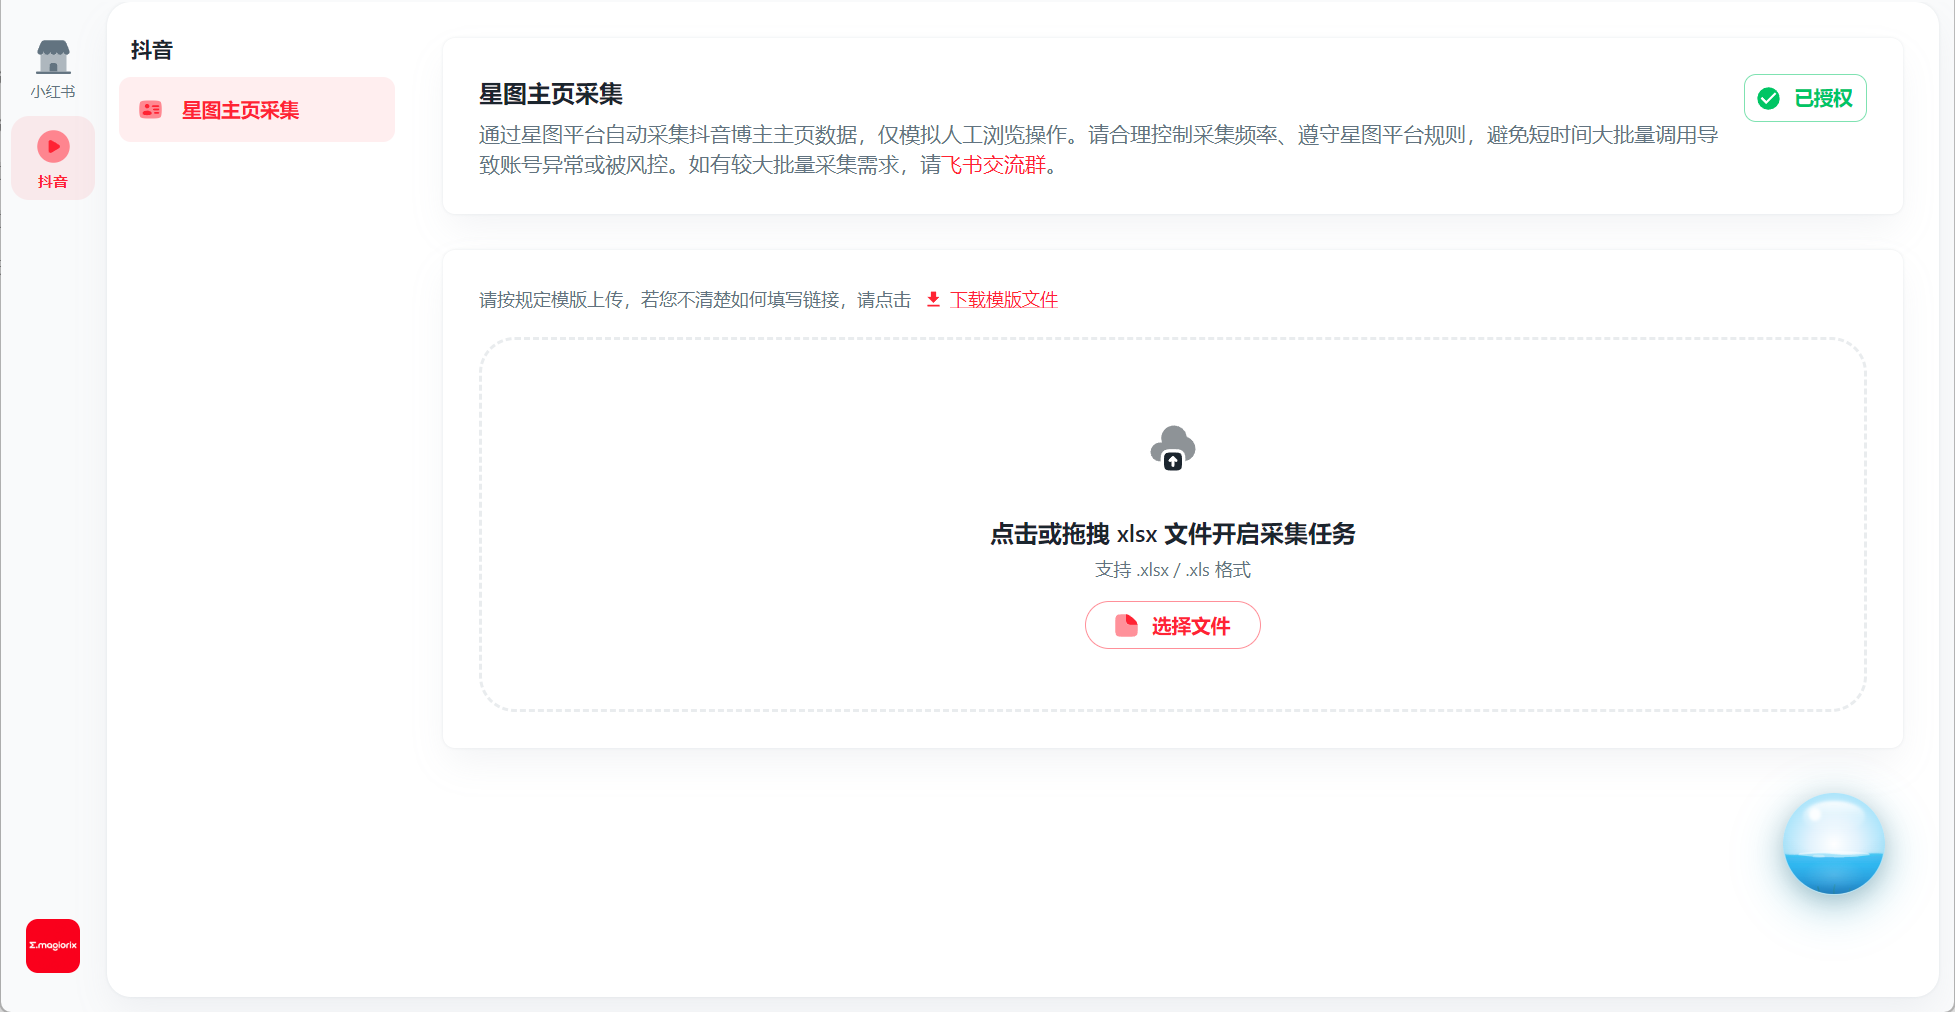Image resolution: width=1955 pixels, height=1012 pixels.
Task: Open 星图主页采集 in the menu
Action: [x=257, y=110]
